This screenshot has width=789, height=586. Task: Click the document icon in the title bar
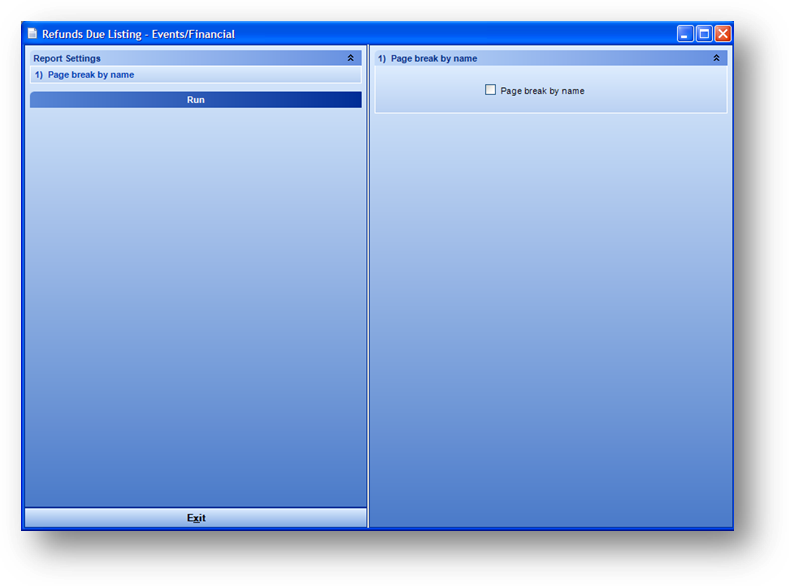coord(33,34)
